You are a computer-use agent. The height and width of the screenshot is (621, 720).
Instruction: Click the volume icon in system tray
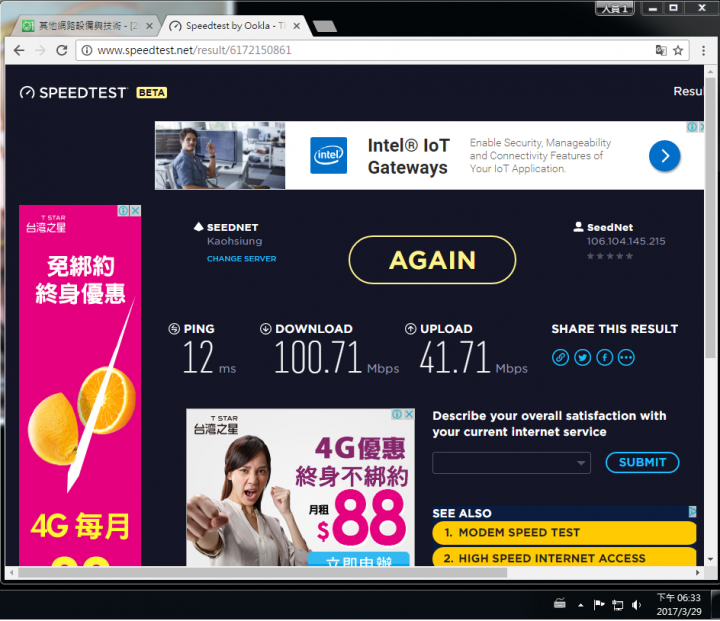[x=636, y=605]
